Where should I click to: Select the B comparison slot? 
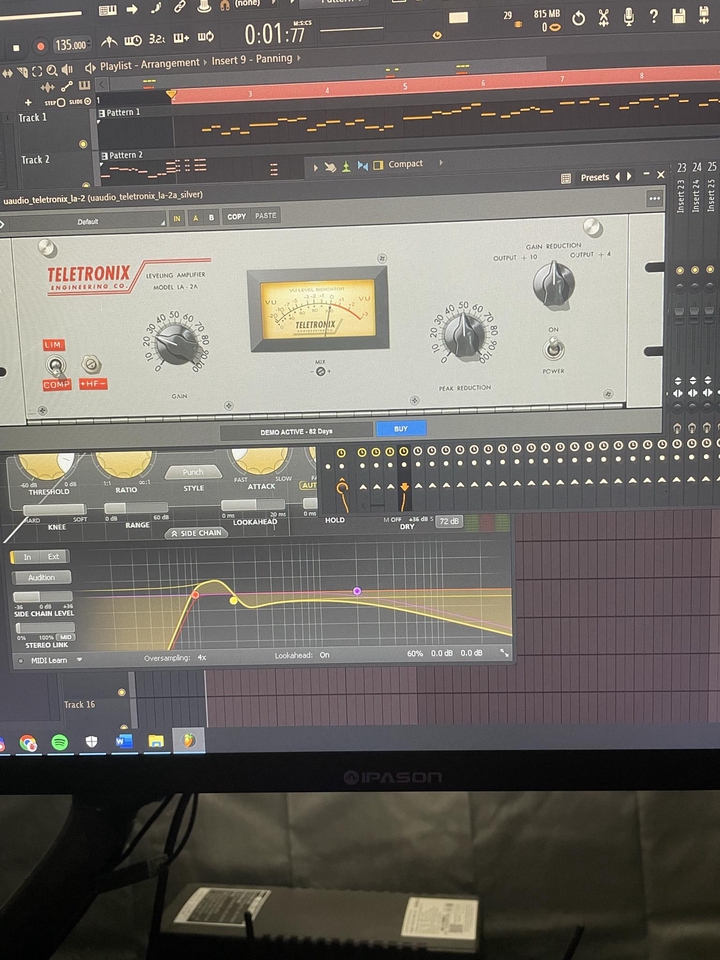pos(211,217)
